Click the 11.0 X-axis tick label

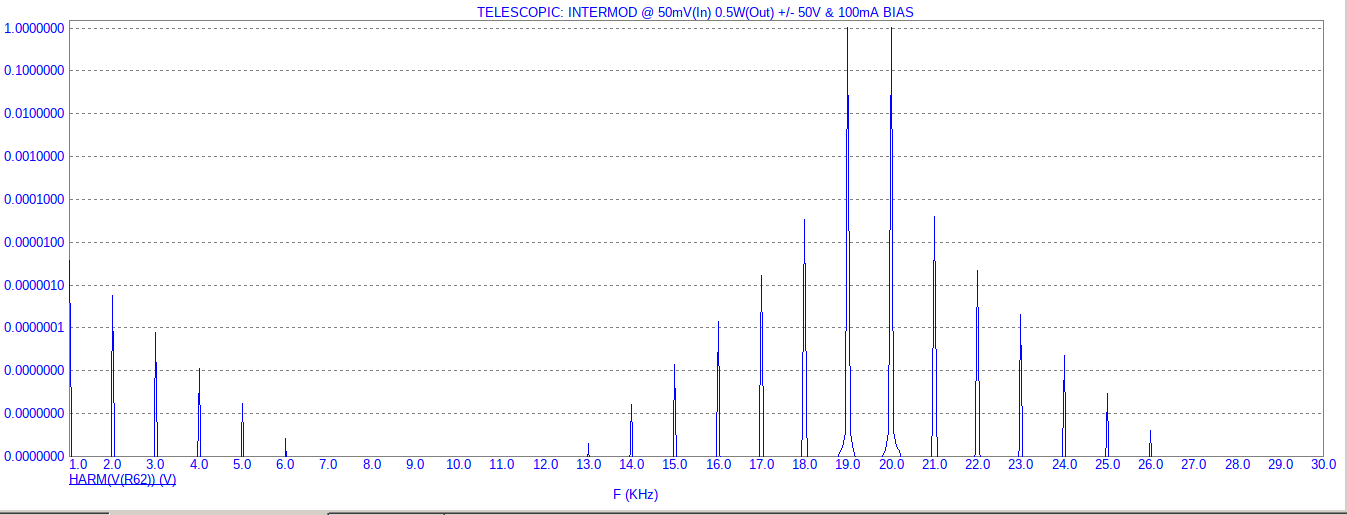502,465
